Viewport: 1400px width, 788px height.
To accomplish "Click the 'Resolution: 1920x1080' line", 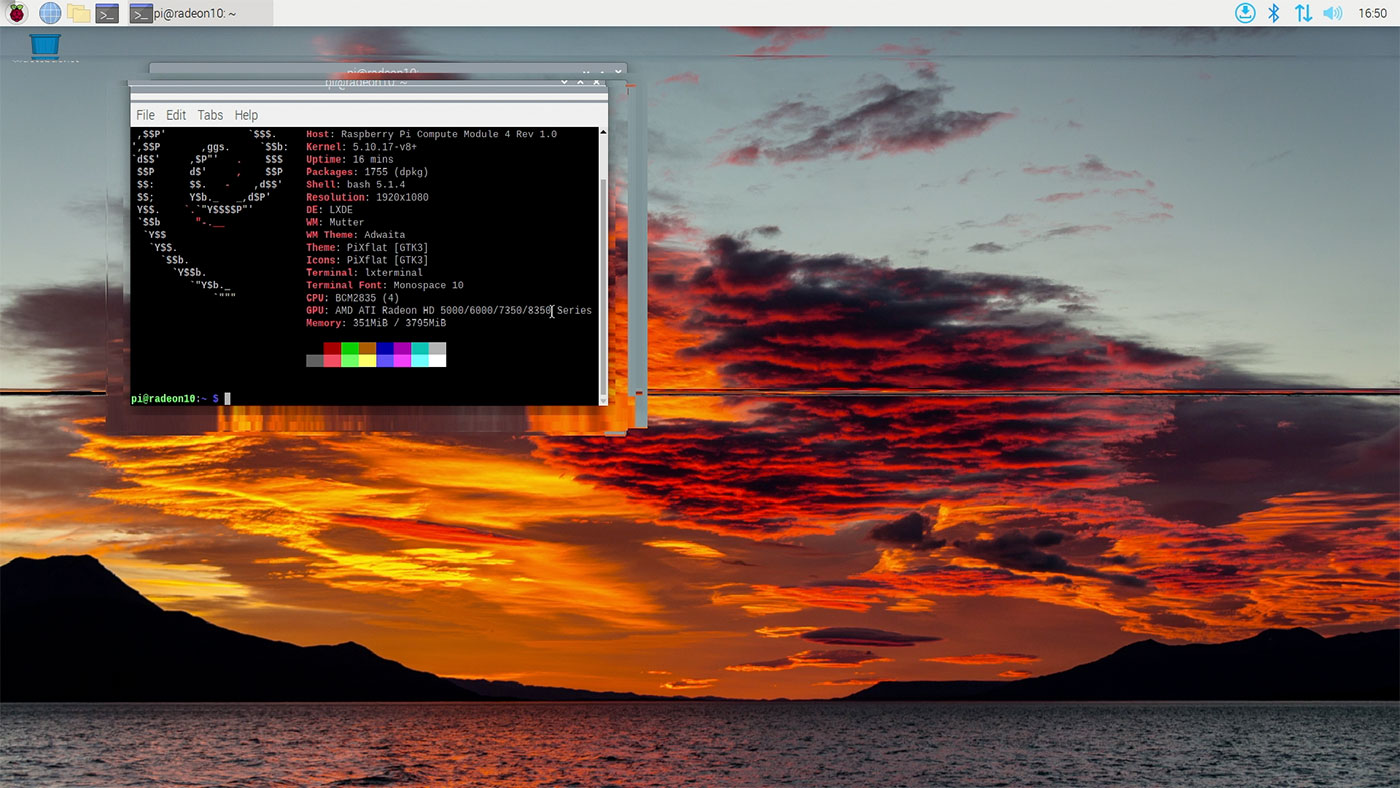I will click(x=367, y=197).
